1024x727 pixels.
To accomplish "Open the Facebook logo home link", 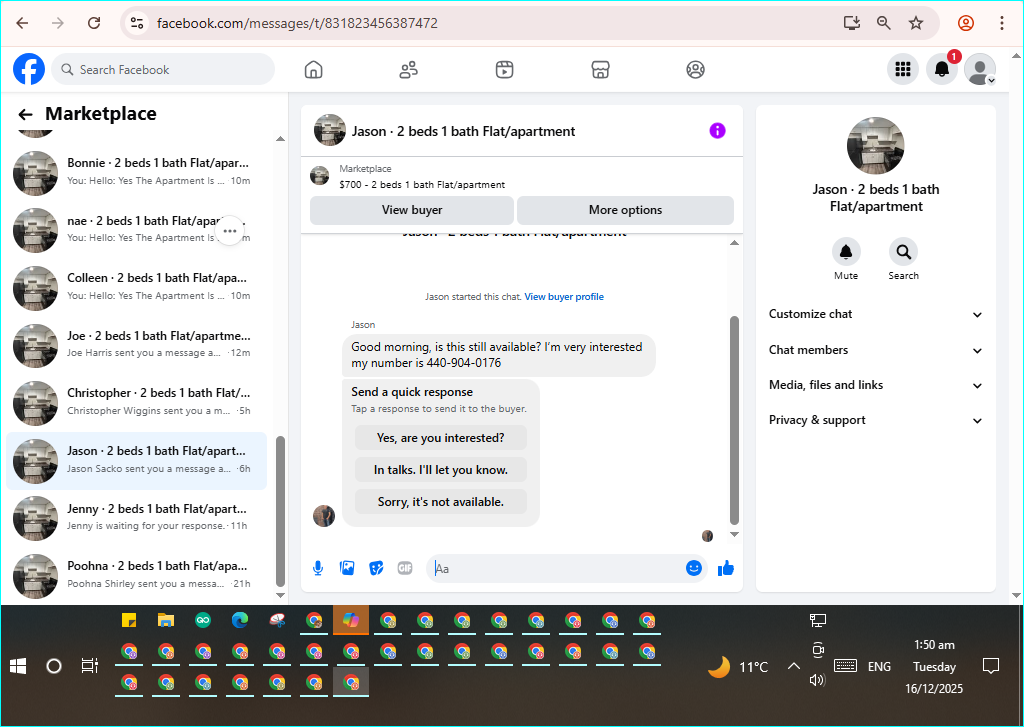I will coord(29,69).
